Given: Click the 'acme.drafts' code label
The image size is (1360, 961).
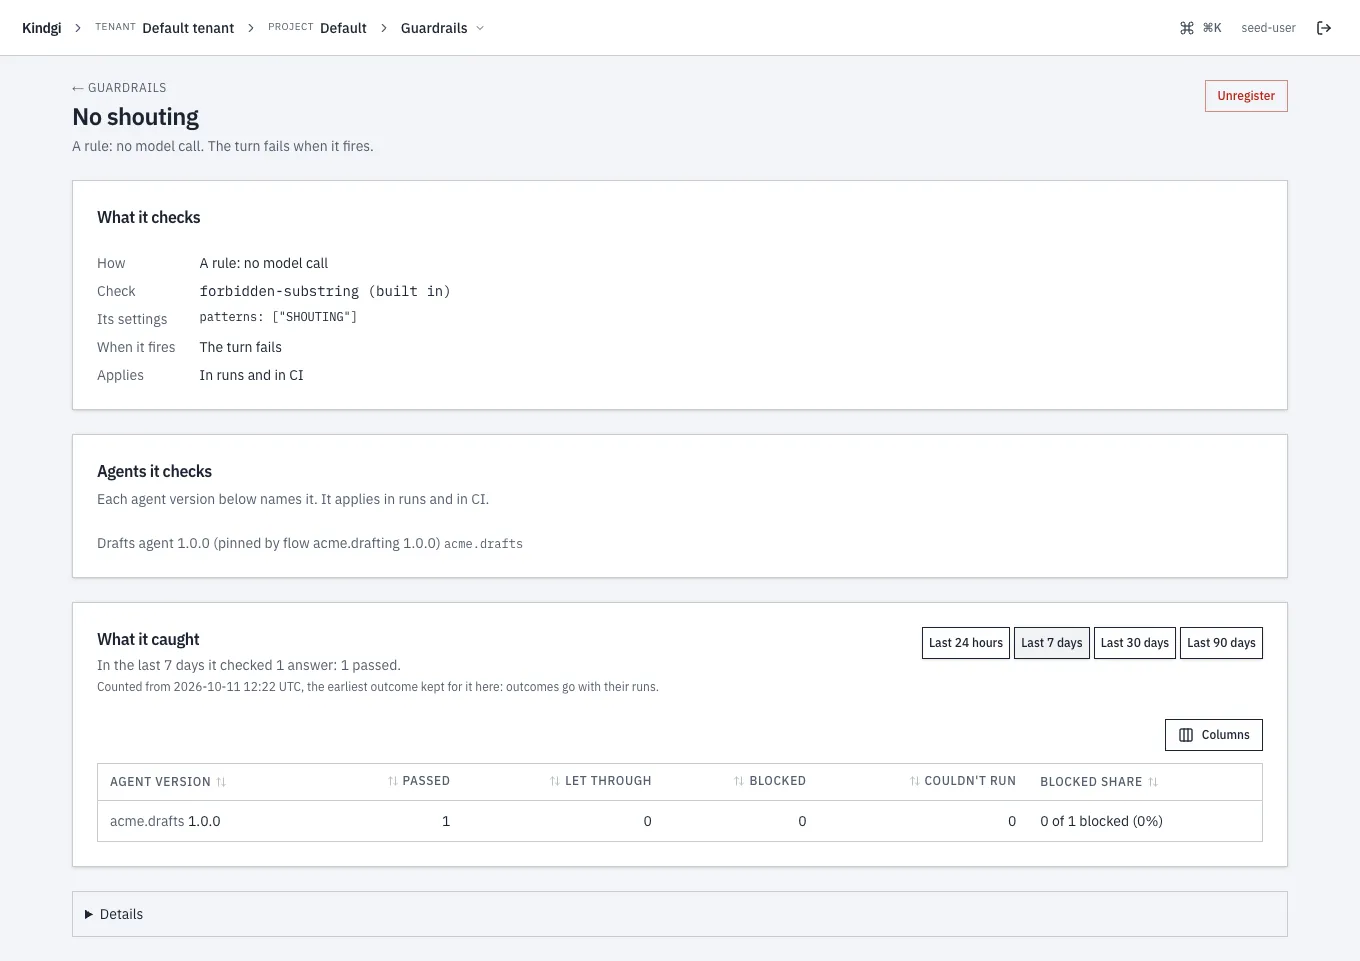Looking at the screenshot, I should (483, 544).
